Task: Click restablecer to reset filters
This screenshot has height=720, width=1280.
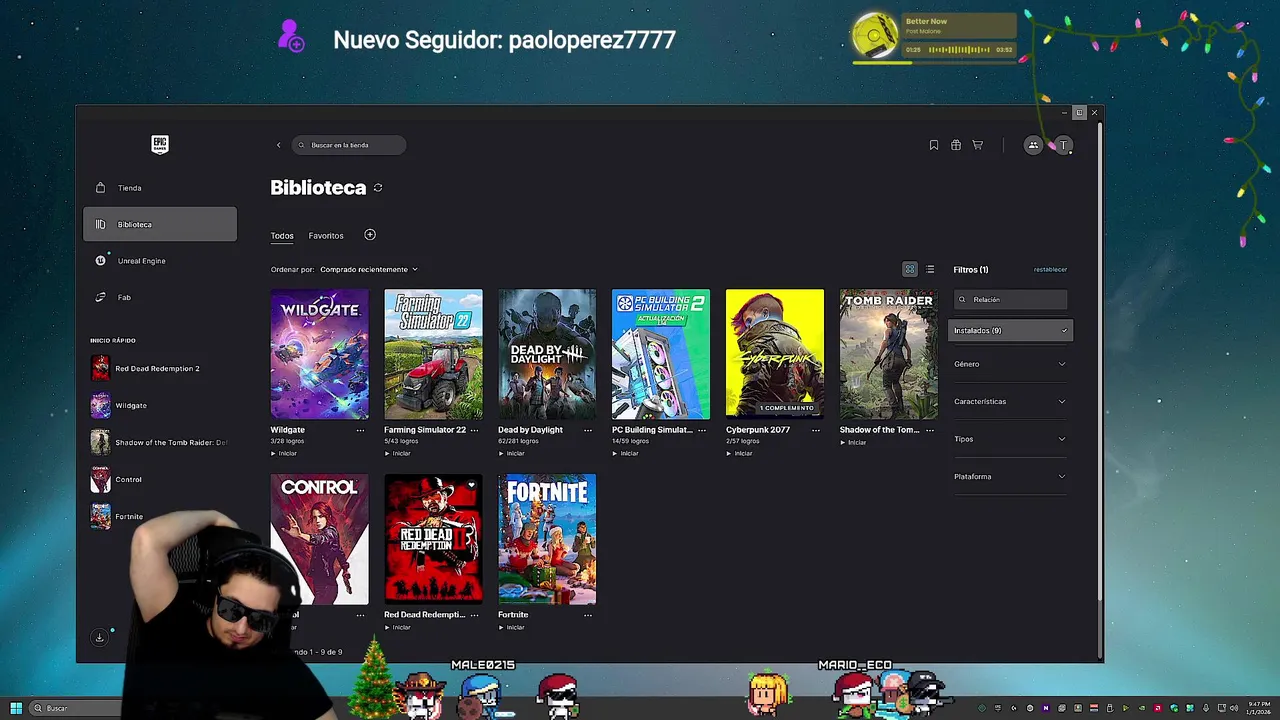Action: (1050, 269)
